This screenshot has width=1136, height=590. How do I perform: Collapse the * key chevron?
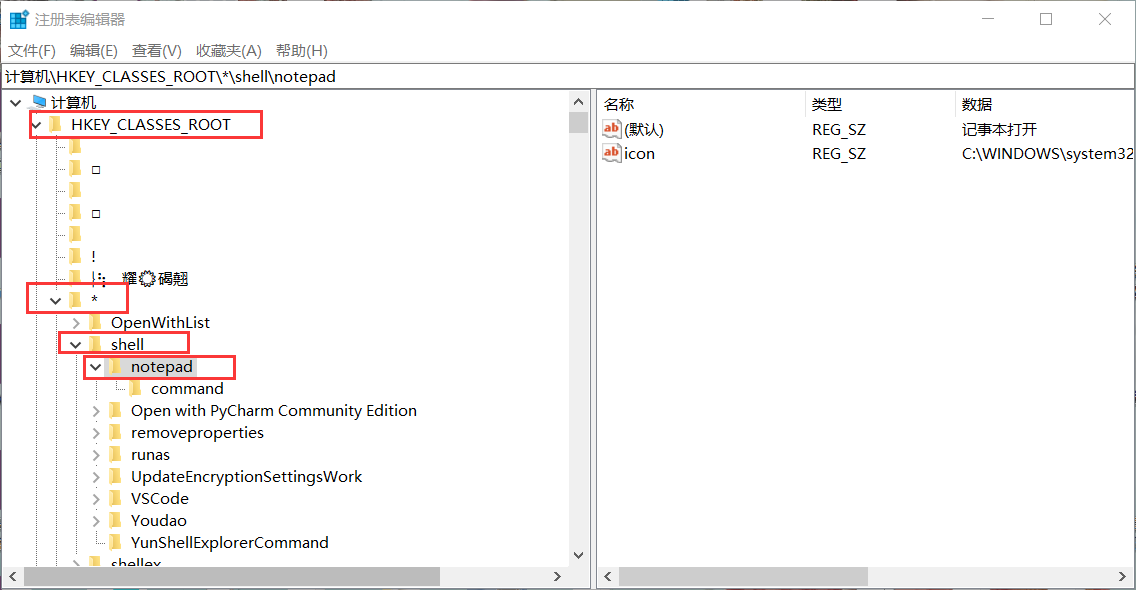coord(56,300)
